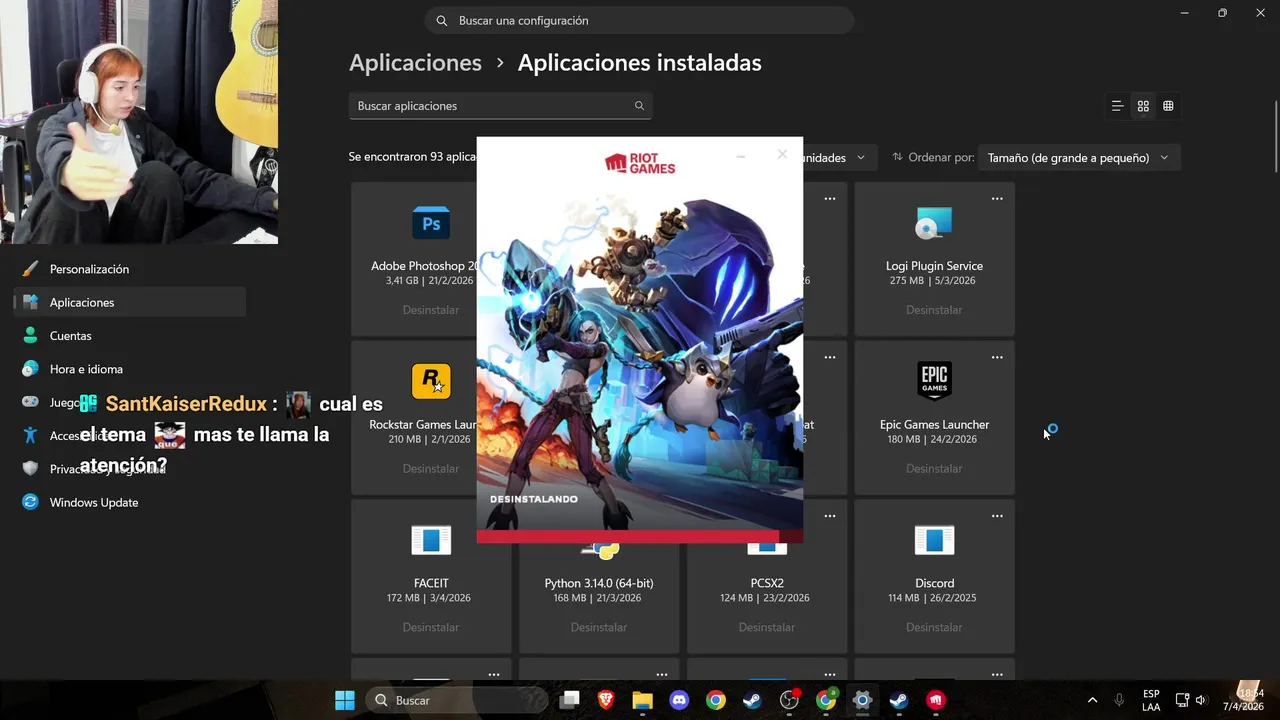Click the Logi Plugin Service icon

click(934, 223)
